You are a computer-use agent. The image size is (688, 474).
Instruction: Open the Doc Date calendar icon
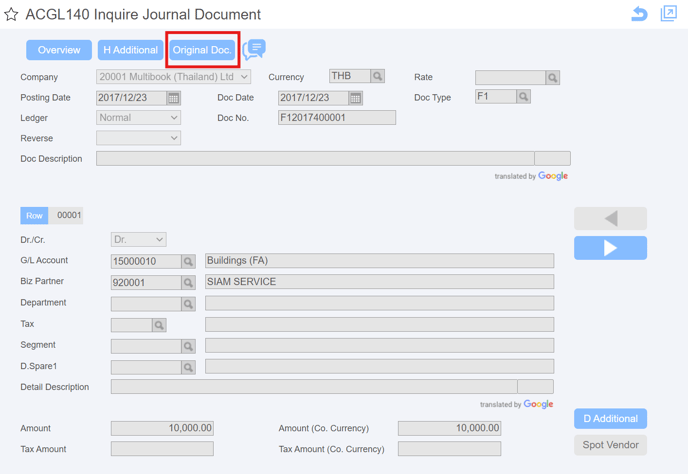tap(355, 98)
